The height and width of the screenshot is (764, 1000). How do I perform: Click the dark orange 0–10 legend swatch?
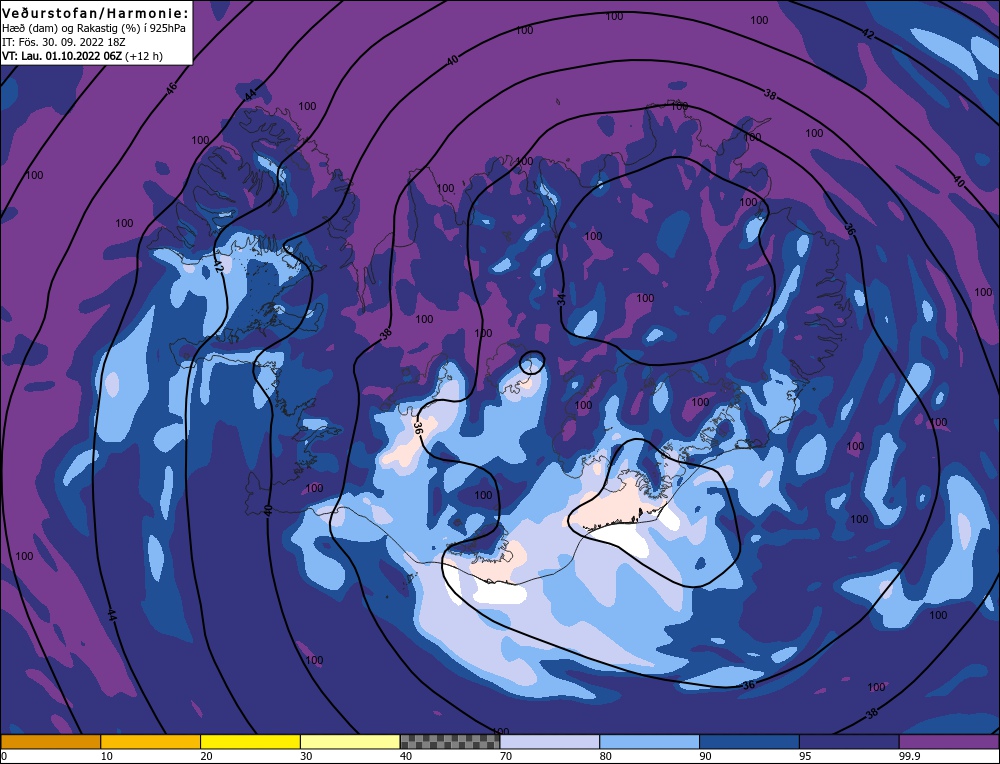50,742
